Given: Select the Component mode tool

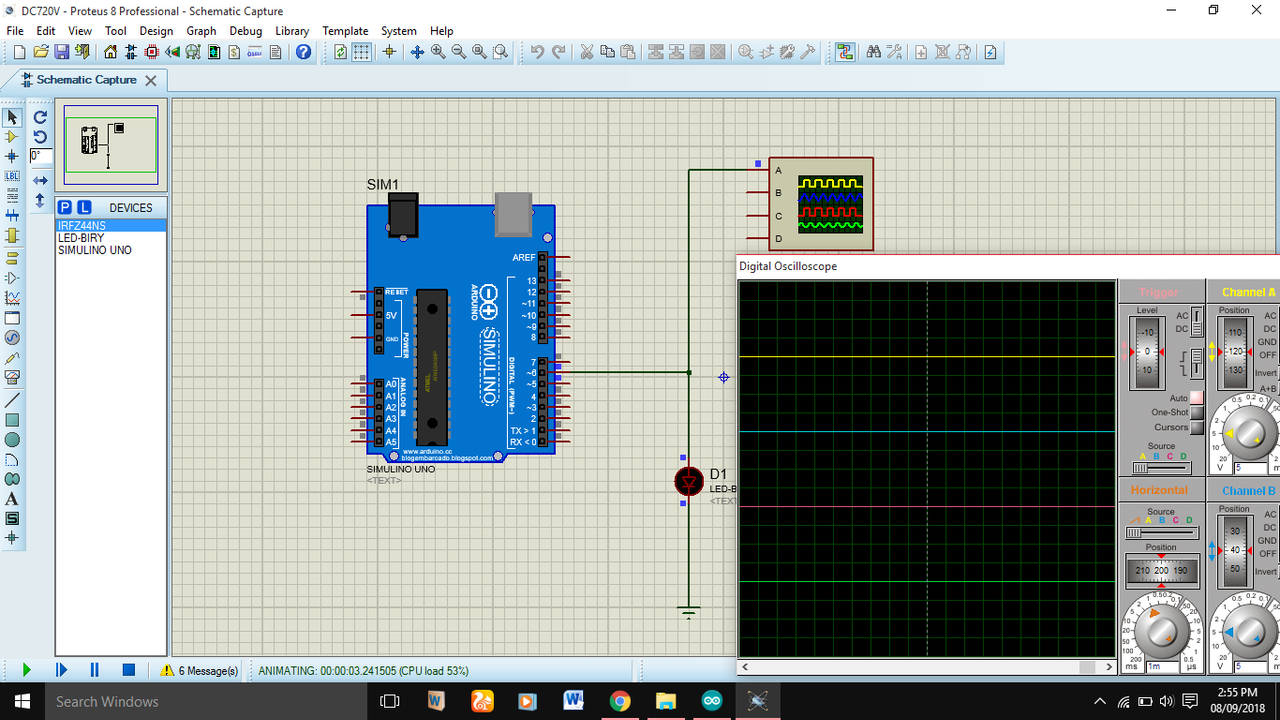Looking at the screenshot, I should pos(12,137).
